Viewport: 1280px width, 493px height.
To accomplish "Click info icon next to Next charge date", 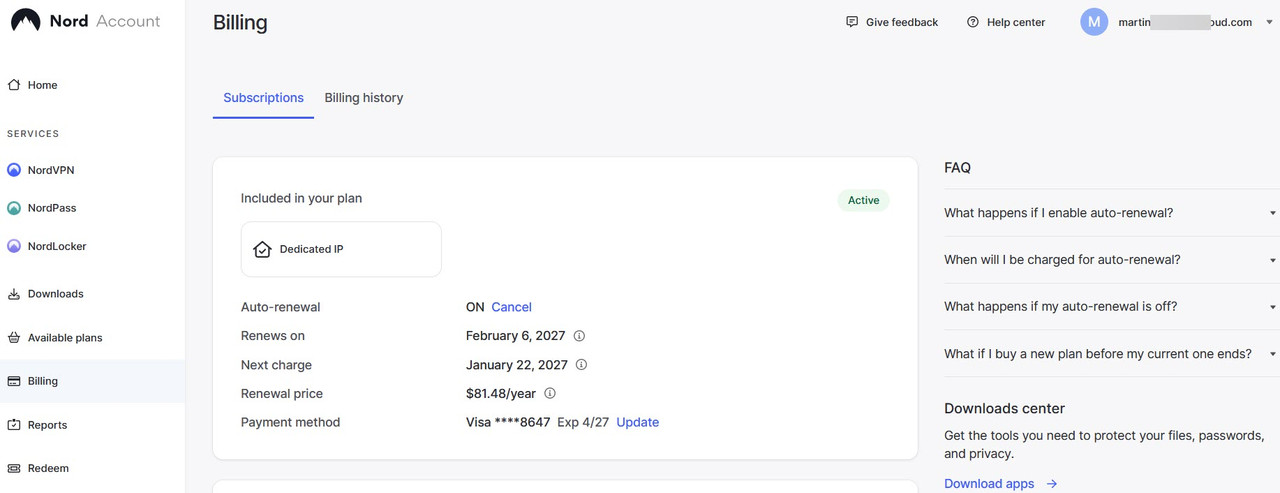I will [x=581, y=365].
